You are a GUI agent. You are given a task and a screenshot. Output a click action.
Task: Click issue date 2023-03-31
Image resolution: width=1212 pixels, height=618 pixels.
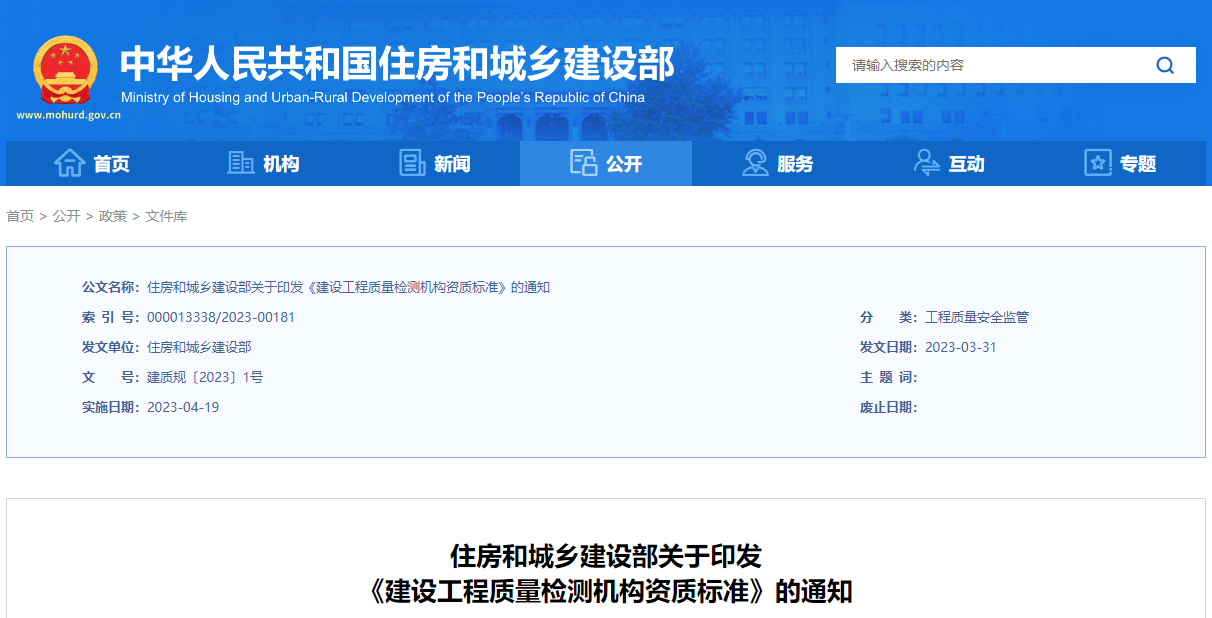coord(961,347)
